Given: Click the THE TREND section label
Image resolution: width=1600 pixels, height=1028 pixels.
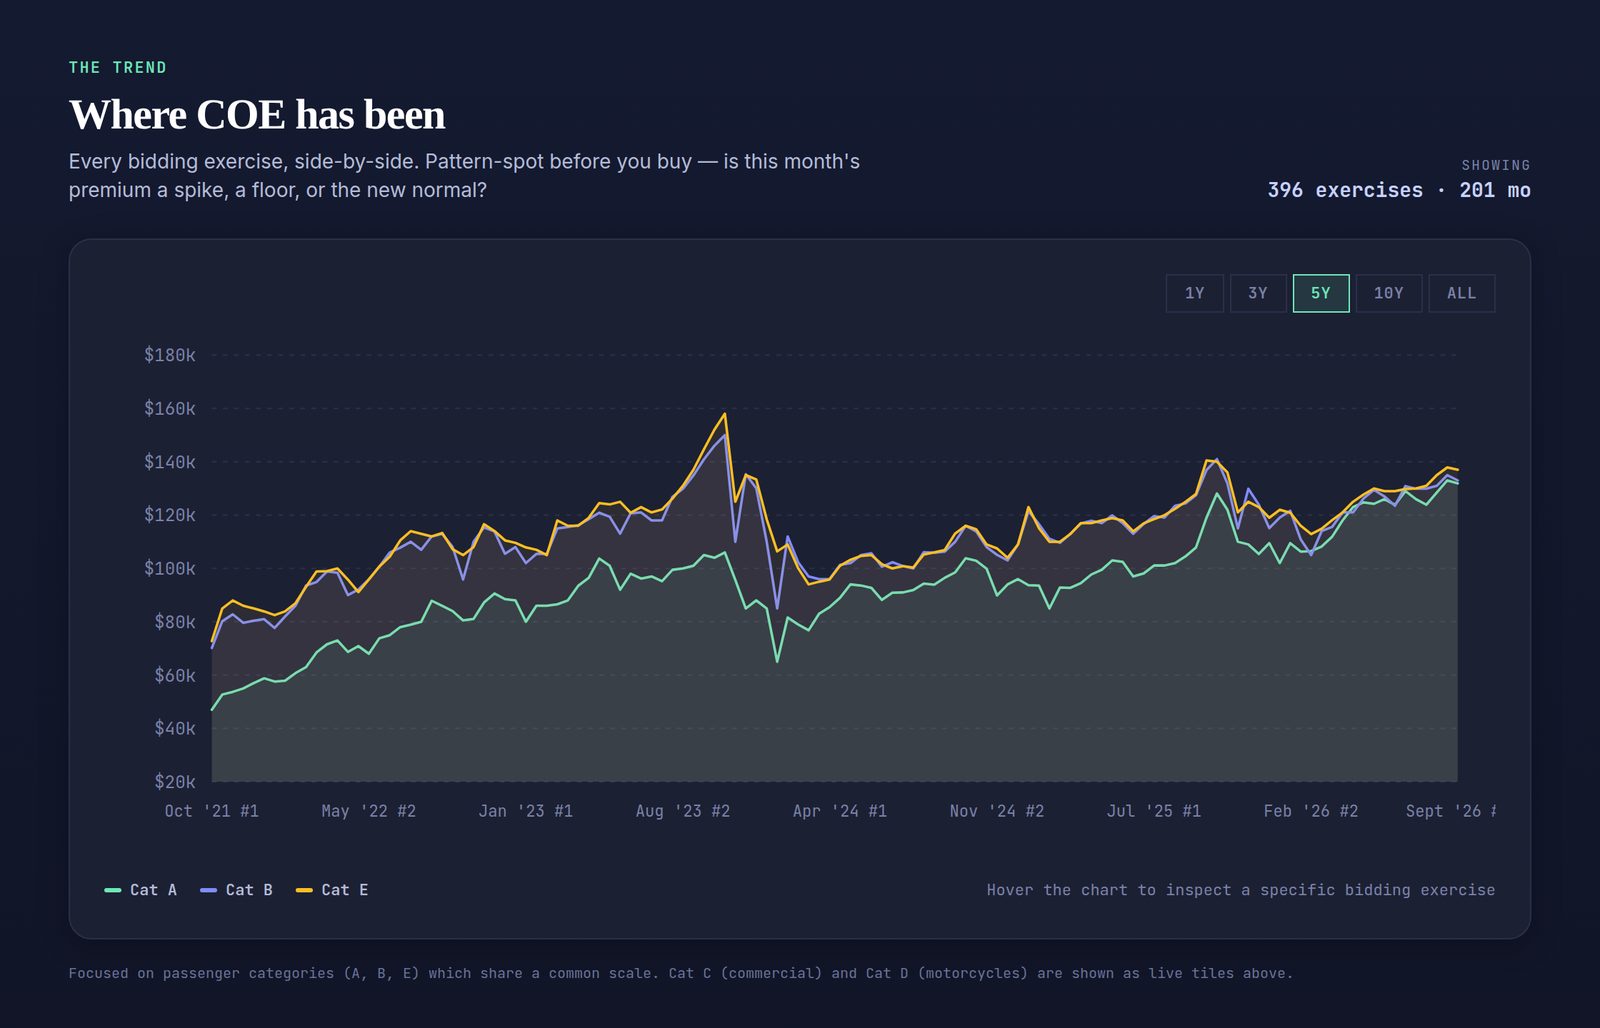Looking at the screenshot, I should pyautogui.click(x=118, y=67).
